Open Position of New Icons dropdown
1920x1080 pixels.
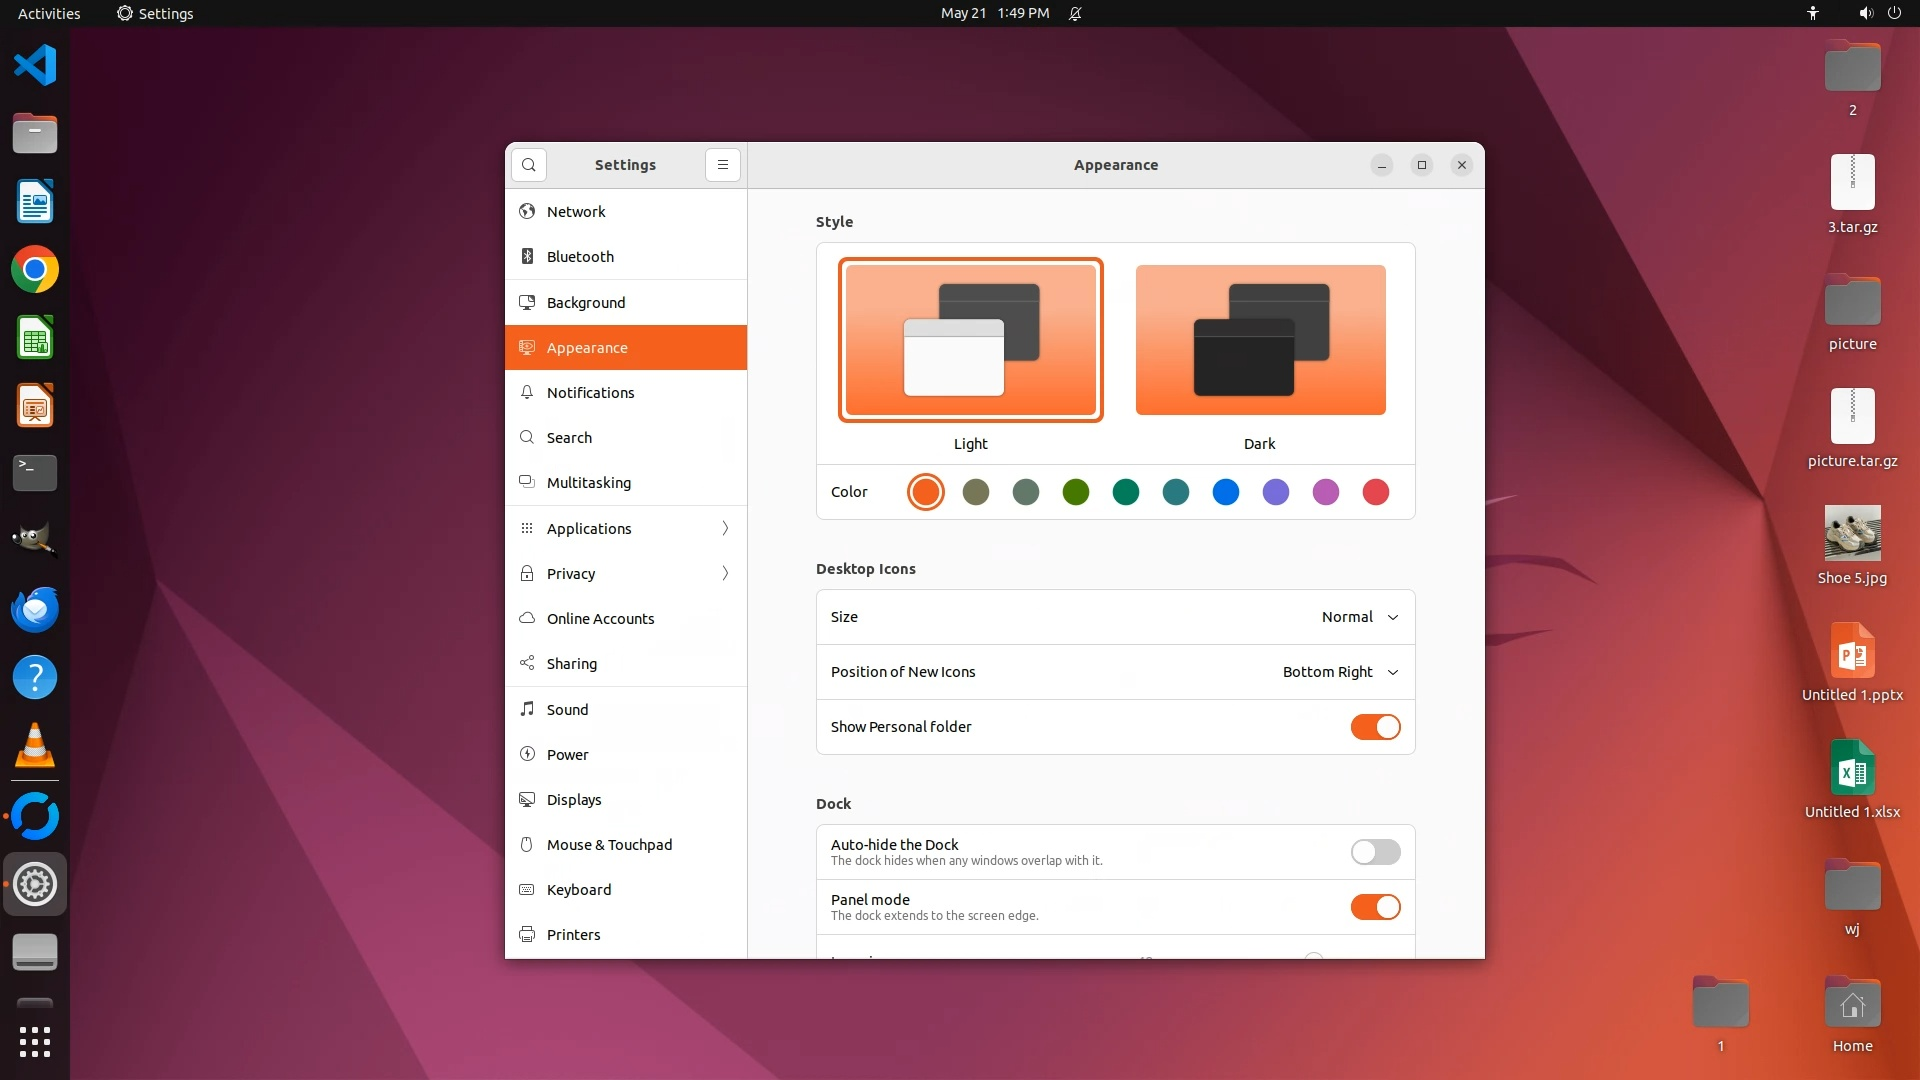click(x=1340, y=672)
